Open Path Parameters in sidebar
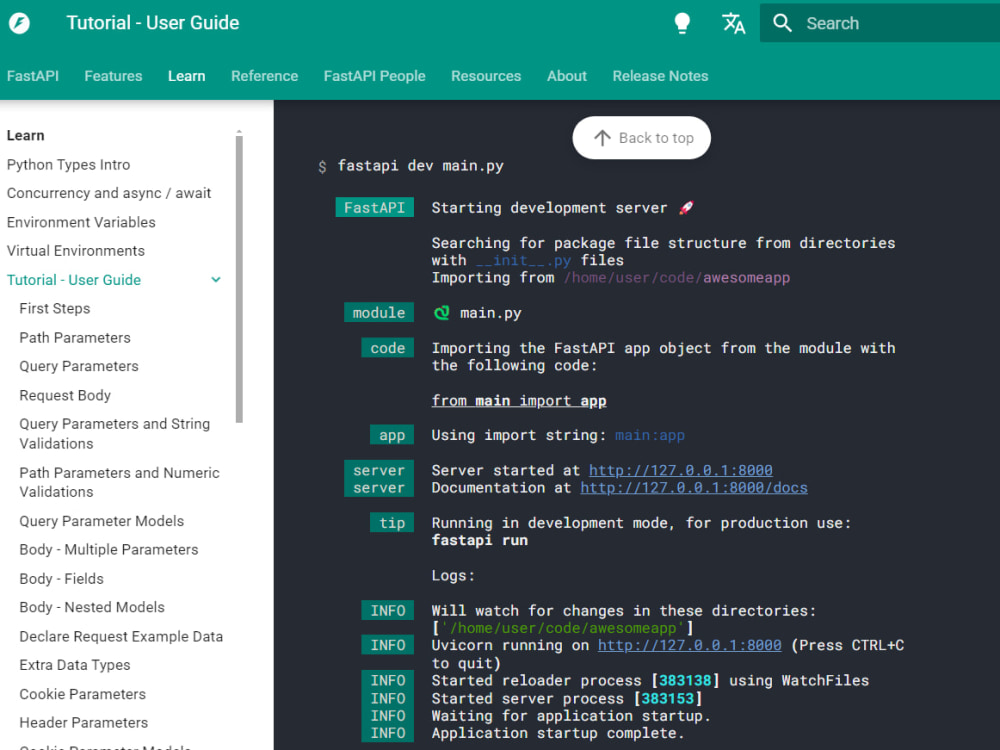 click(75, 337)
